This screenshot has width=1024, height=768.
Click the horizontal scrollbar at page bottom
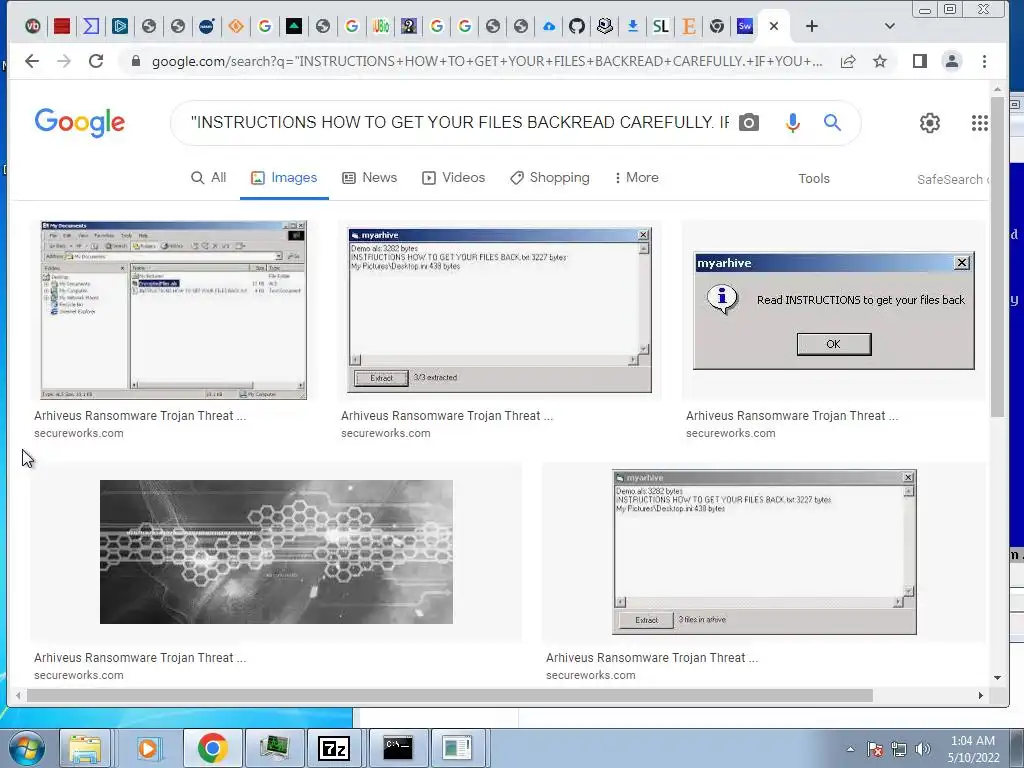[449, 696]
